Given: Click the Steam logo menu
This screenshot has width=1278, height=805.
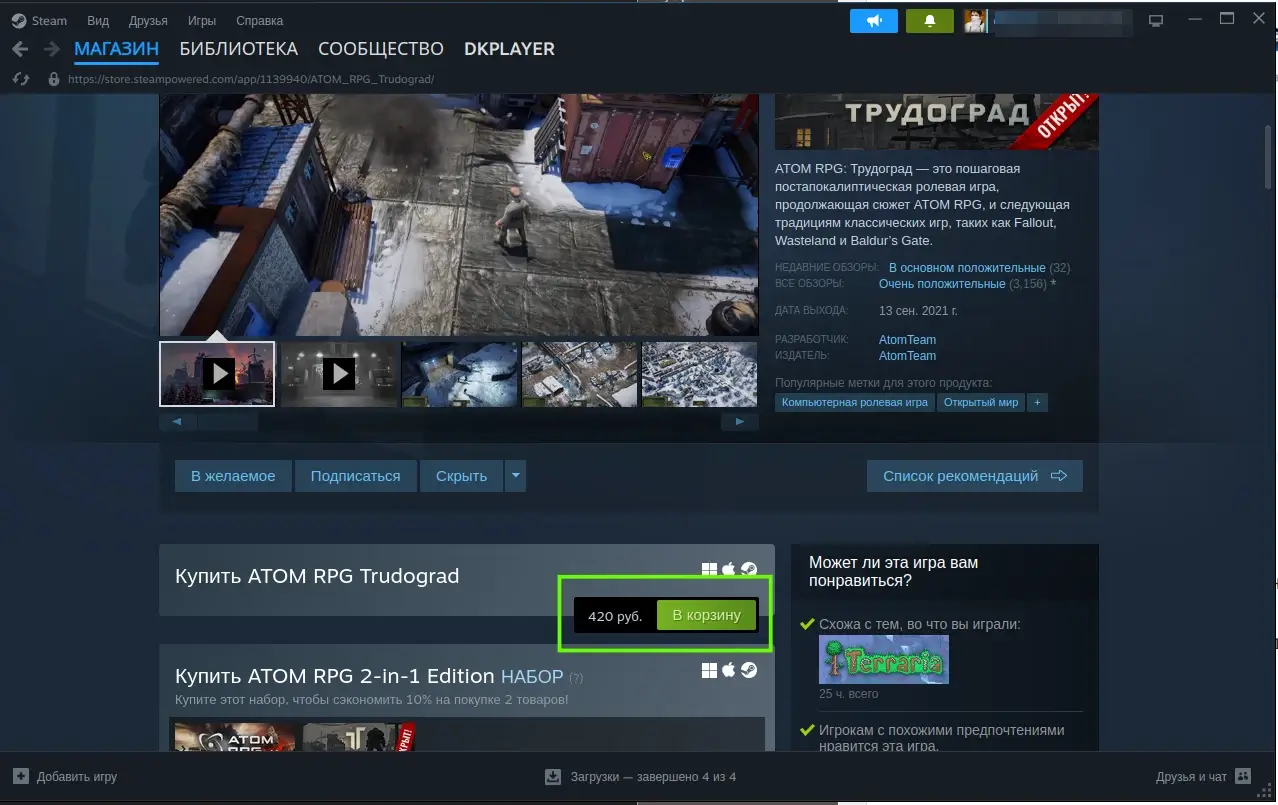Looking at the screenshot, I should point(39,20).
